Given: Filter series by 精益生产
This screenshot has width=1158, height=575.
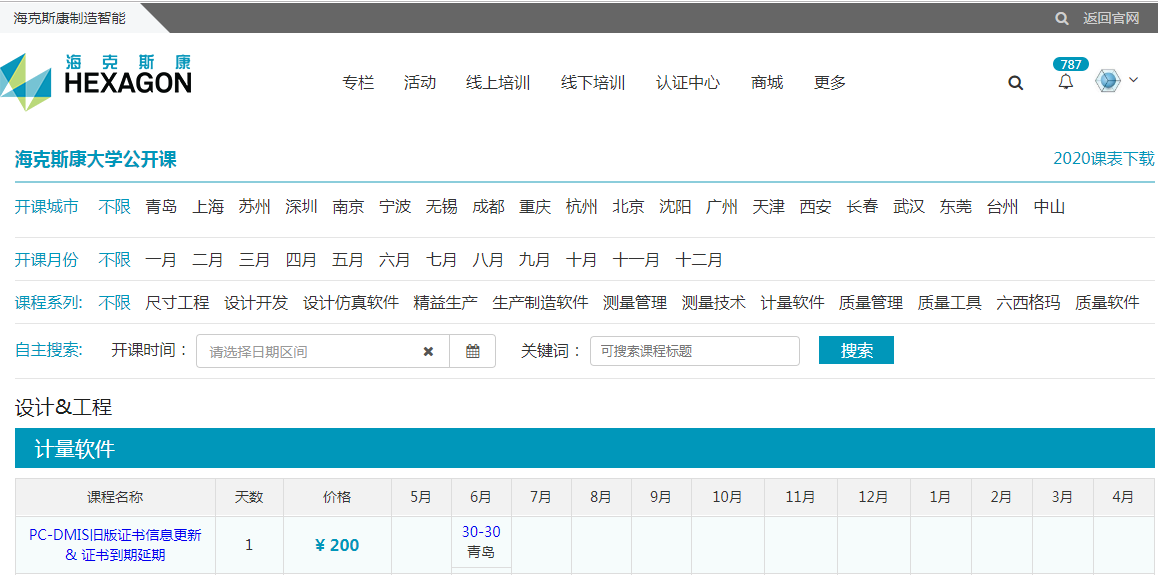Looking at the screenshot, I should 445,303.
